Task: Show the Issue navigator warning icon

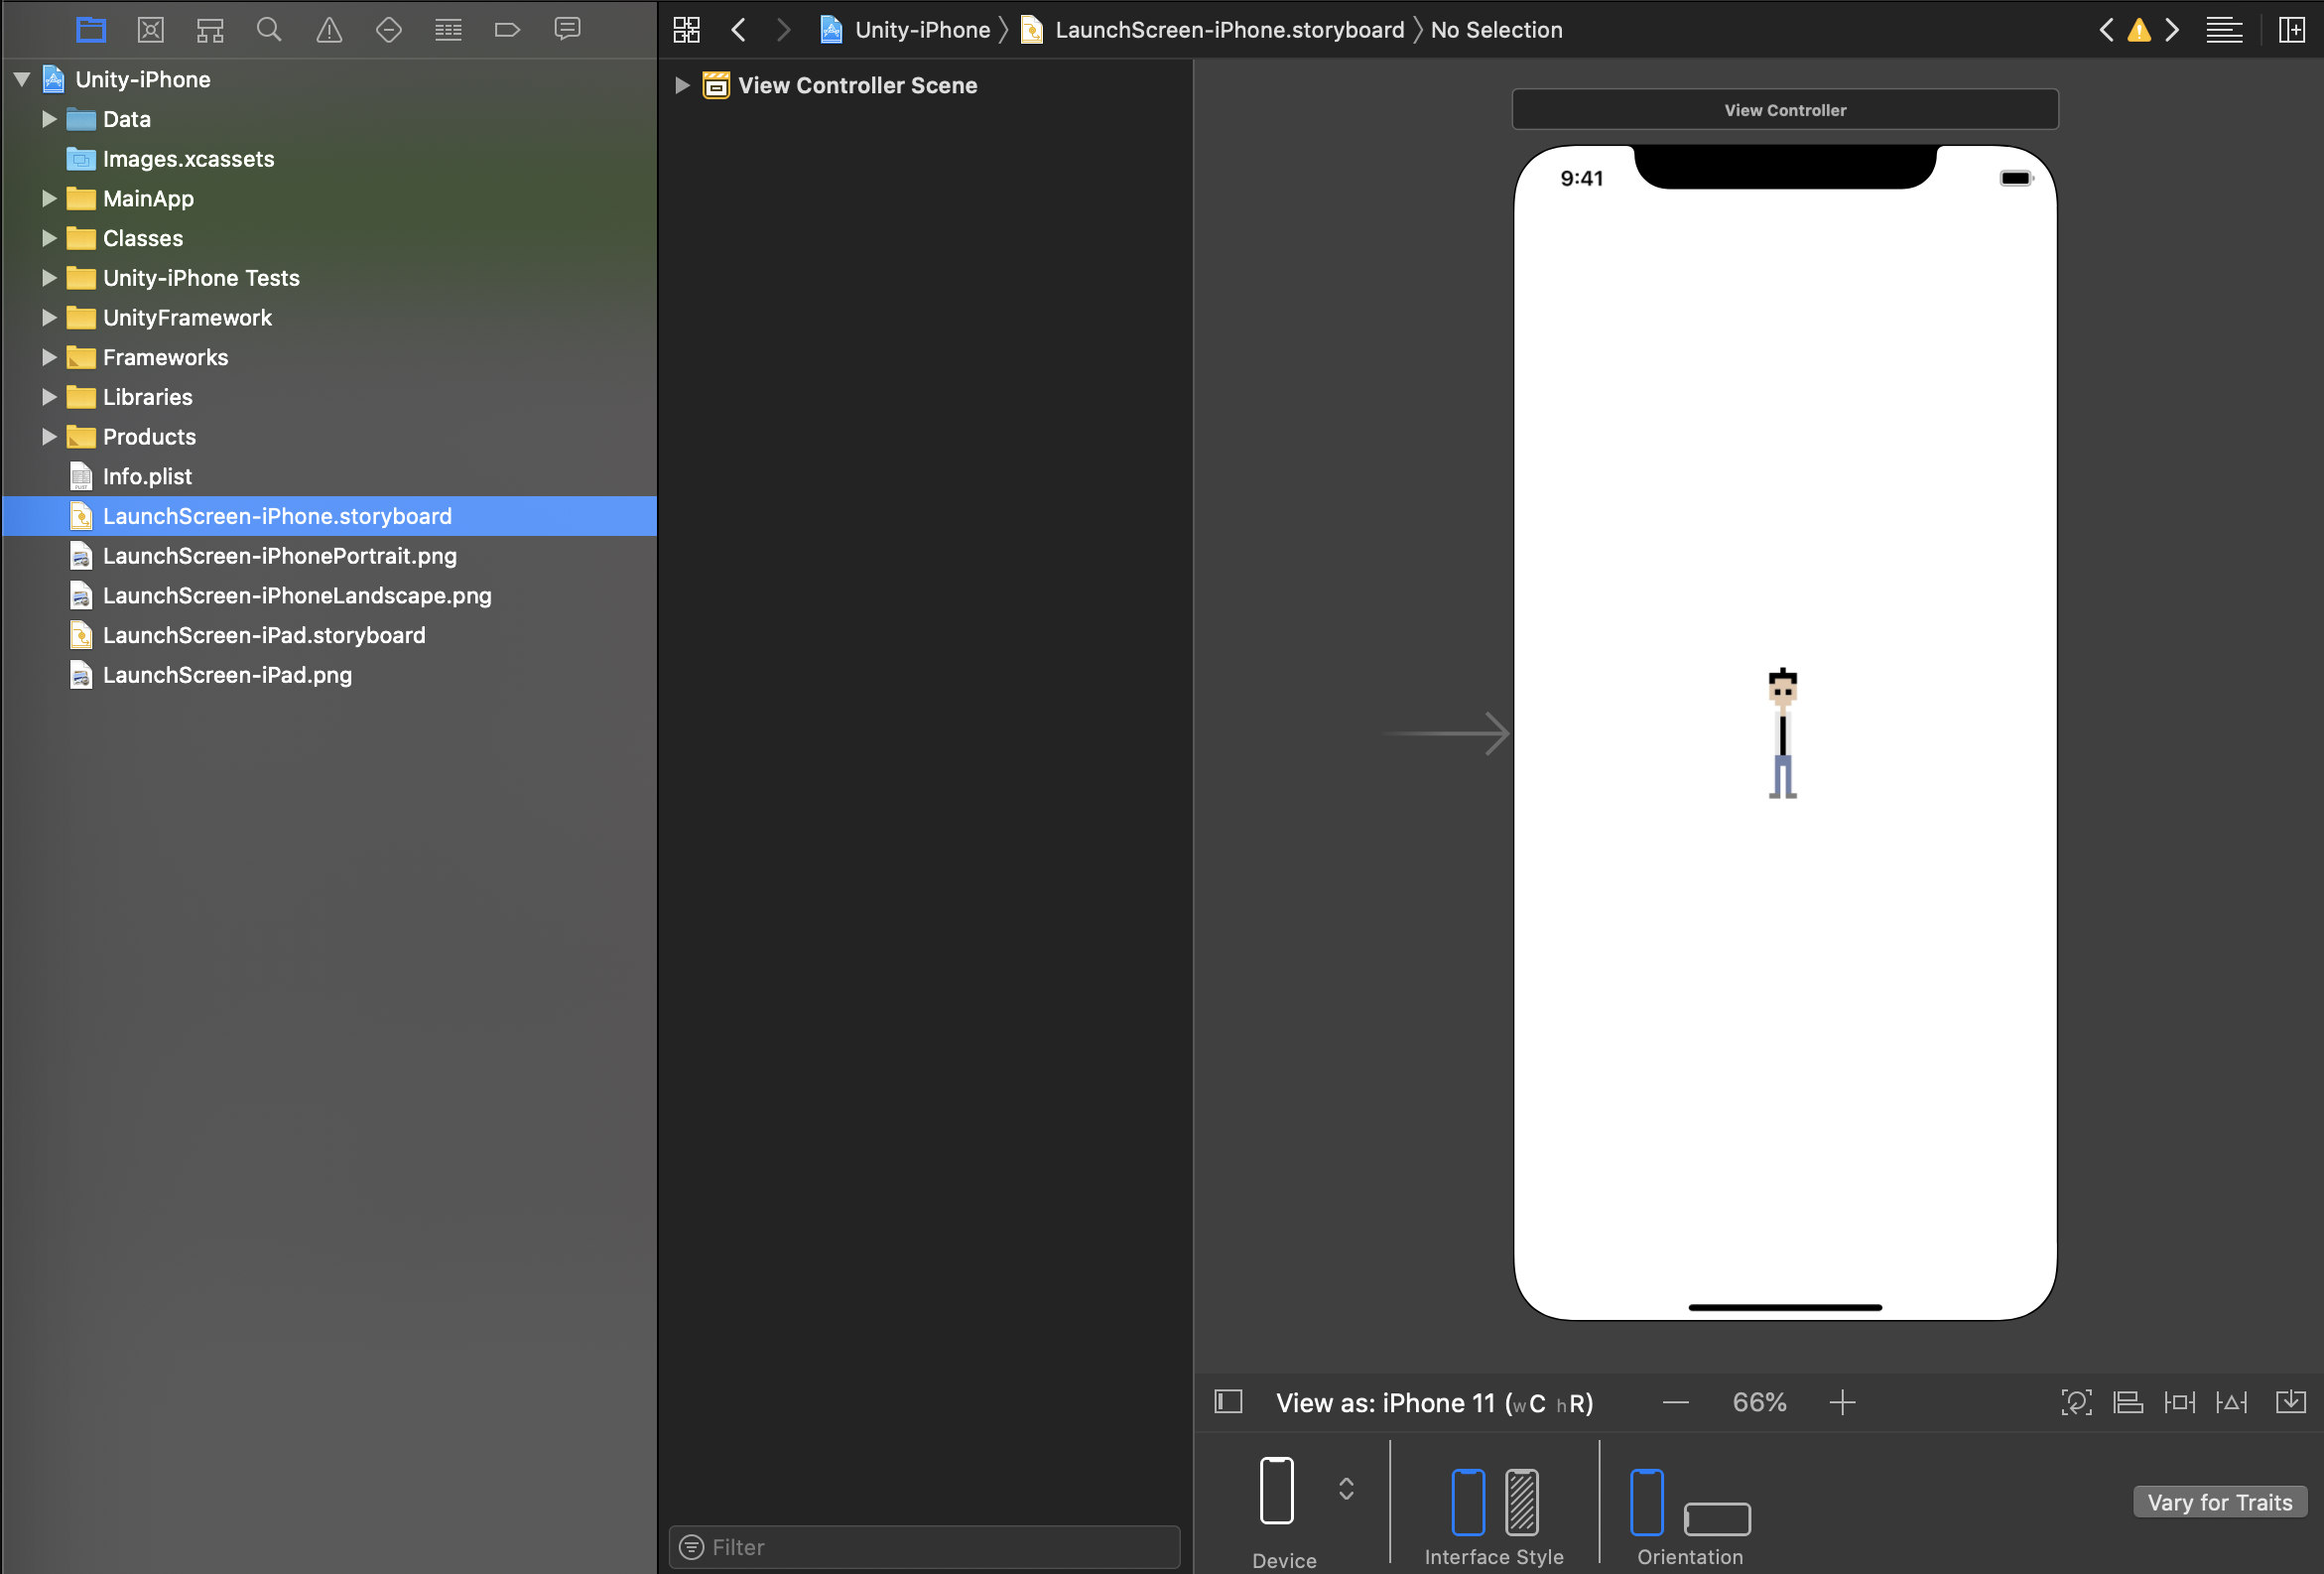Action: (329, 30)
